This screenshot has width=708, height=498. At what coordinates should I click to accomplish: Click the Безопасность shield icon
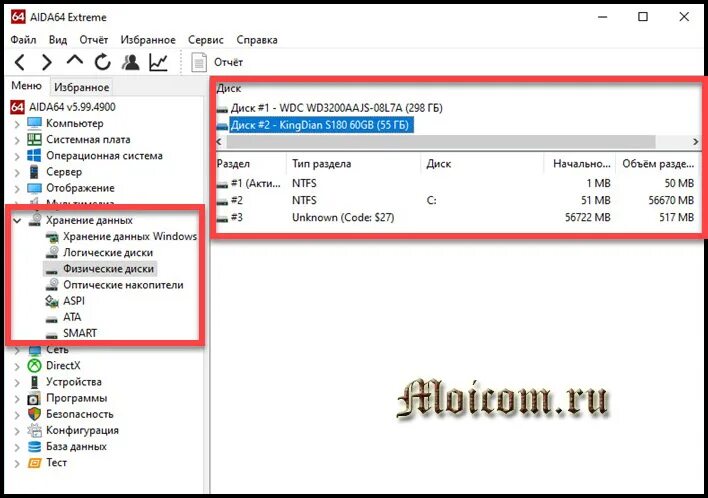(x=34, y=414)
